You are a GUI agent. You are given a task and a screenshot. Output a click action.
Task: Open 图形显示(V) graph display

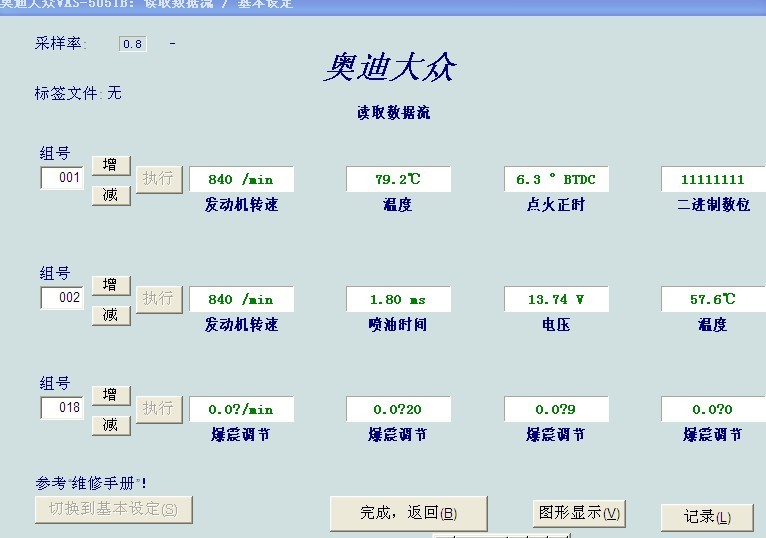tap(579, 513)
